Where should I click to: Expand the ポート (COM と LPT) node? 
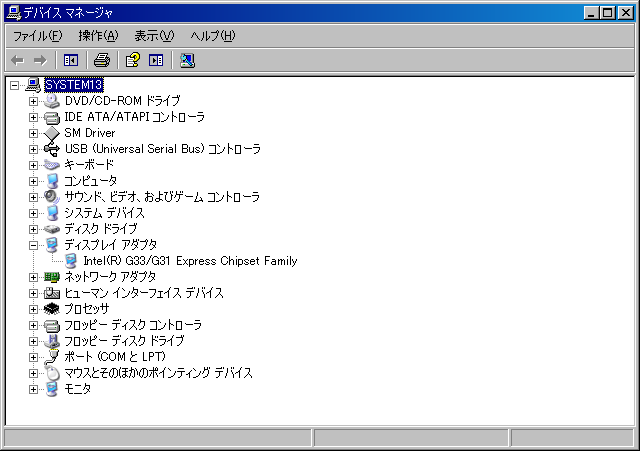coord(33,358)
